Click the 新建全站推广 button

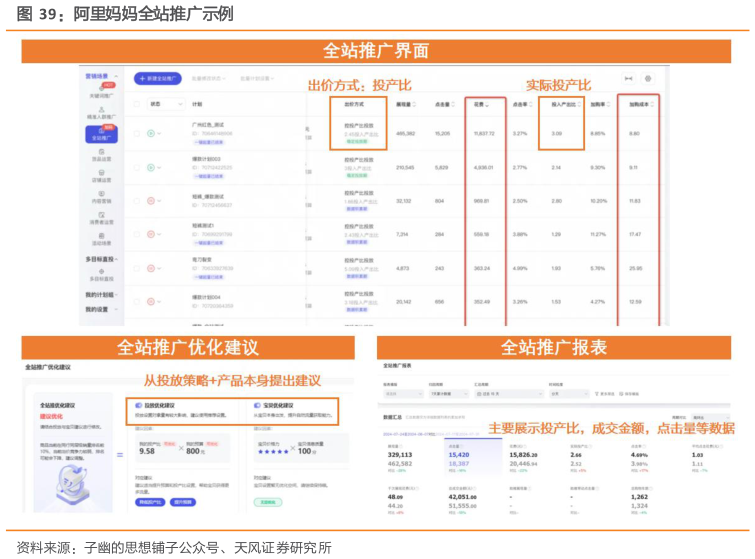coord(158,78)
